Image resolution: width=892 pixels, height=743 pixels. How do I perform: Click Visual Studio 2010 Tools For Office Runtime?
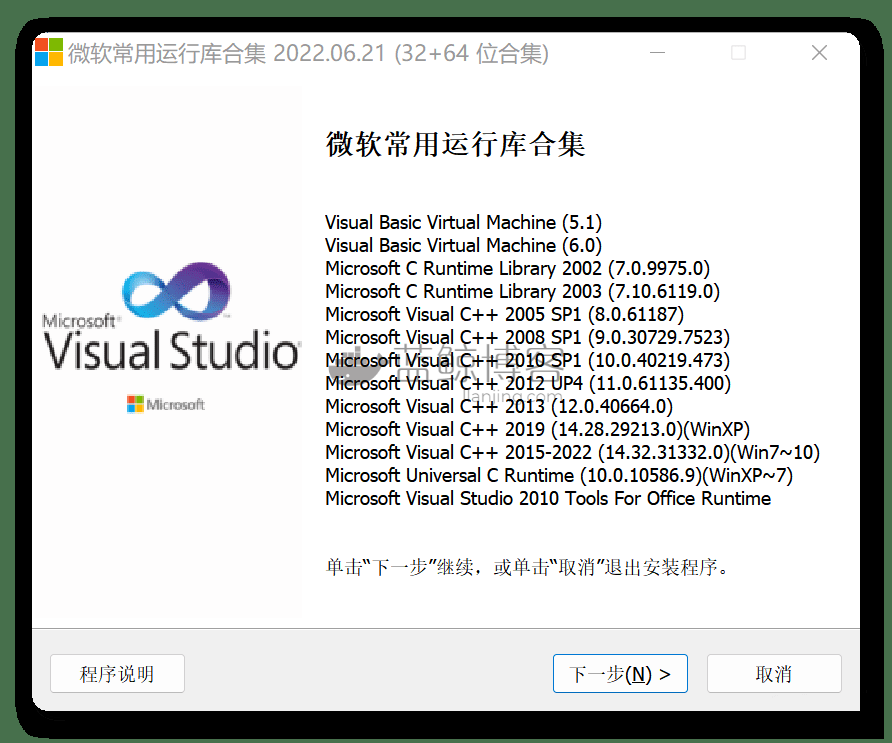click(548, 499)
